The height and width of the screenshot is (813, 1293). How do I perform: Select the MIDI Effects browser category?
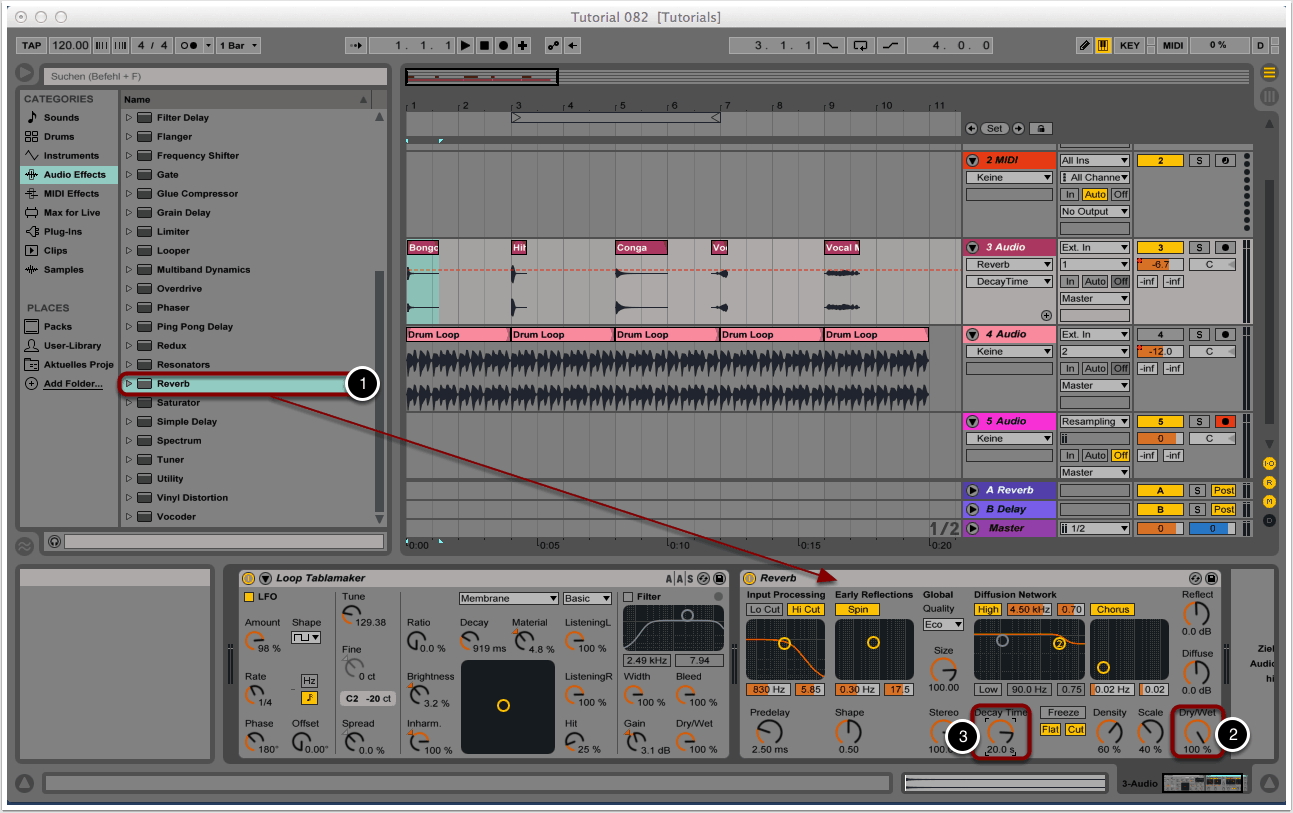click(68, 193)
